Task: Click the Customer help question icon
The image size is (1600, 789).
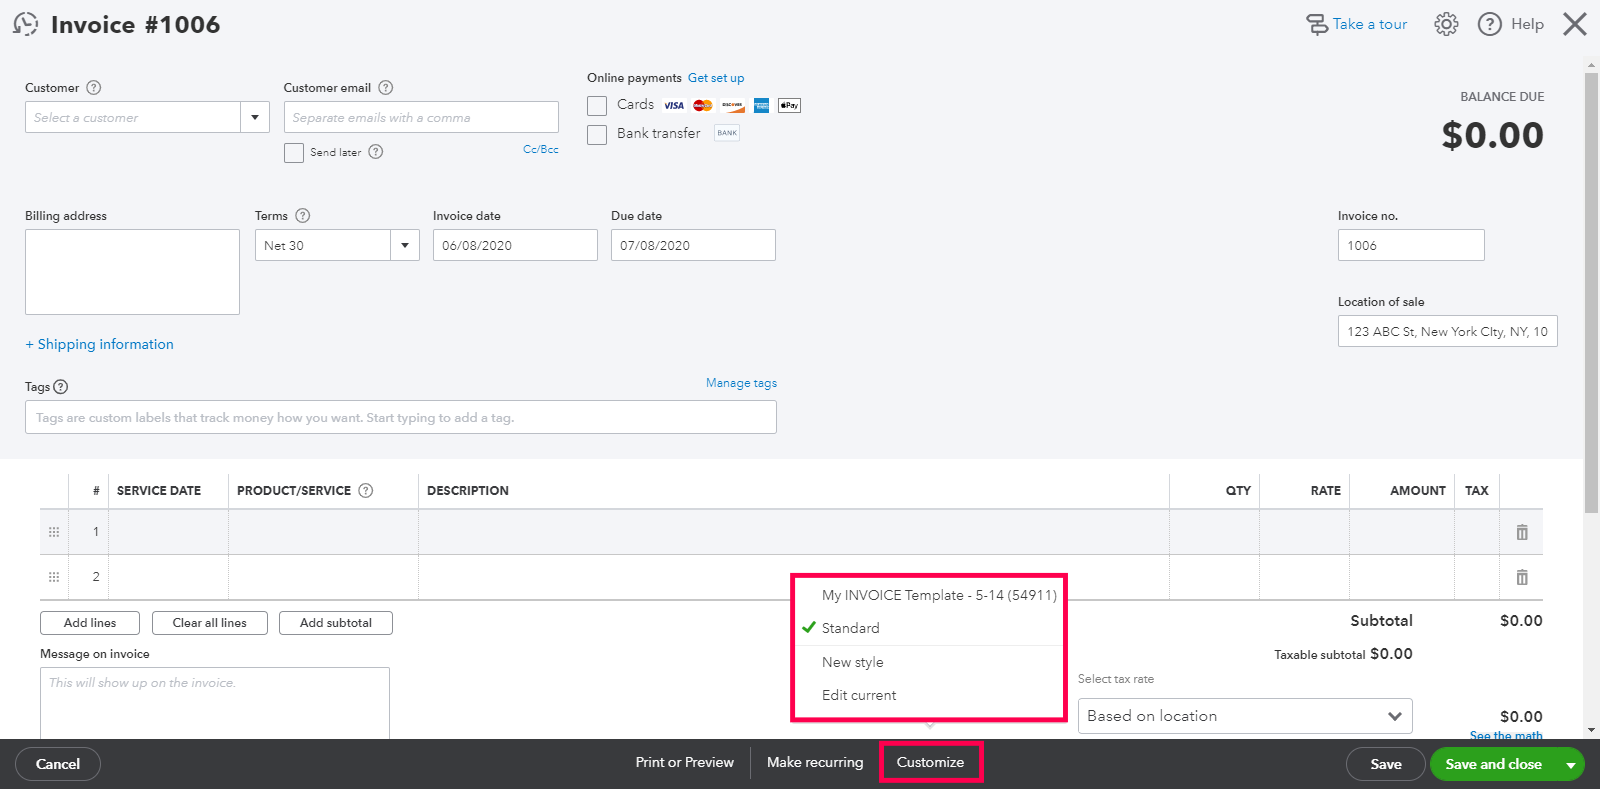Action: coord(94,88)
